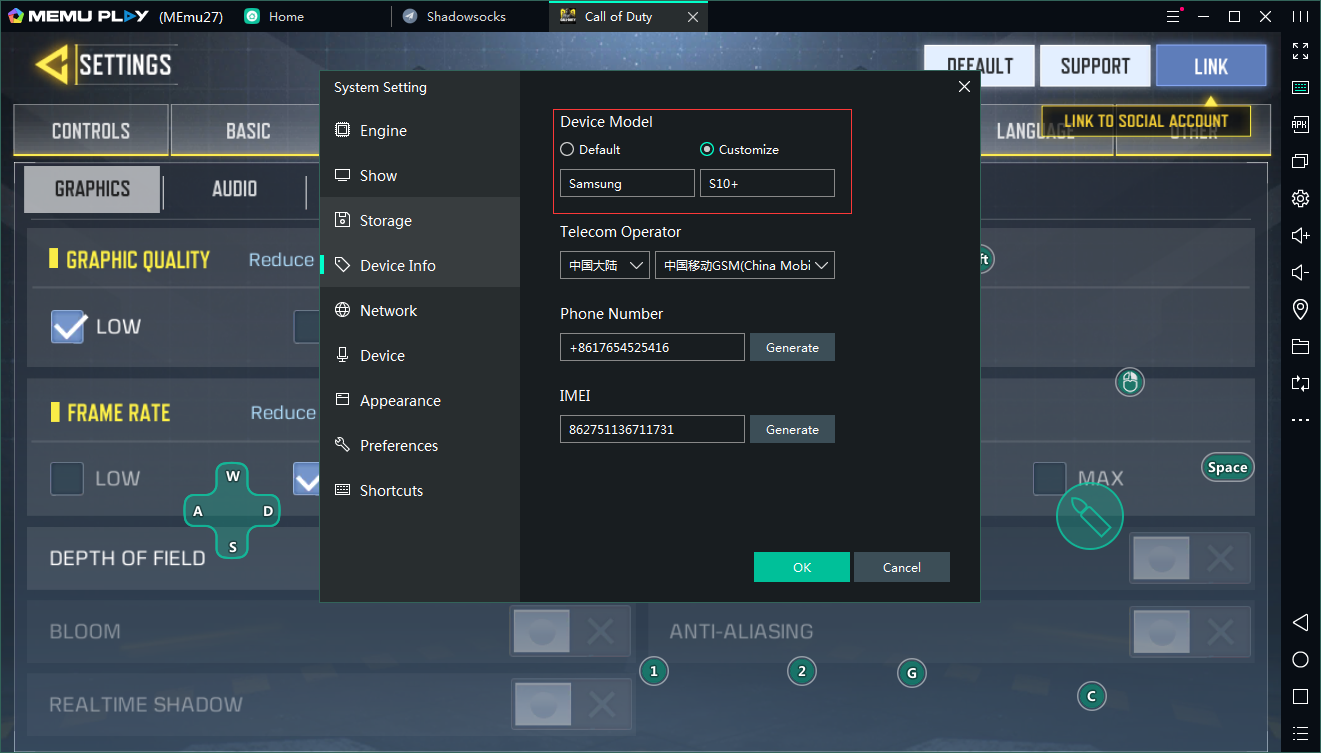This screenshot has width=1321, height=753.
Task: Open the Network settings section
Action: (x=388, y=310)
